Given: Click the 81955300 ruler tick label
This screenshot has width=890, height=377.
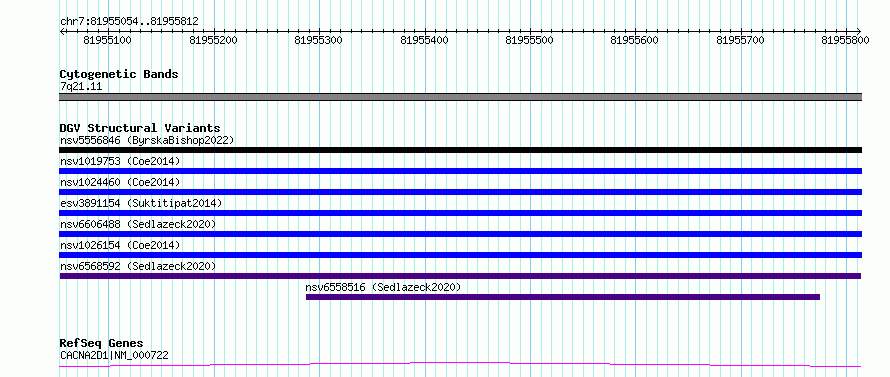Looking at the screenshot, I should tap(318, 40).
